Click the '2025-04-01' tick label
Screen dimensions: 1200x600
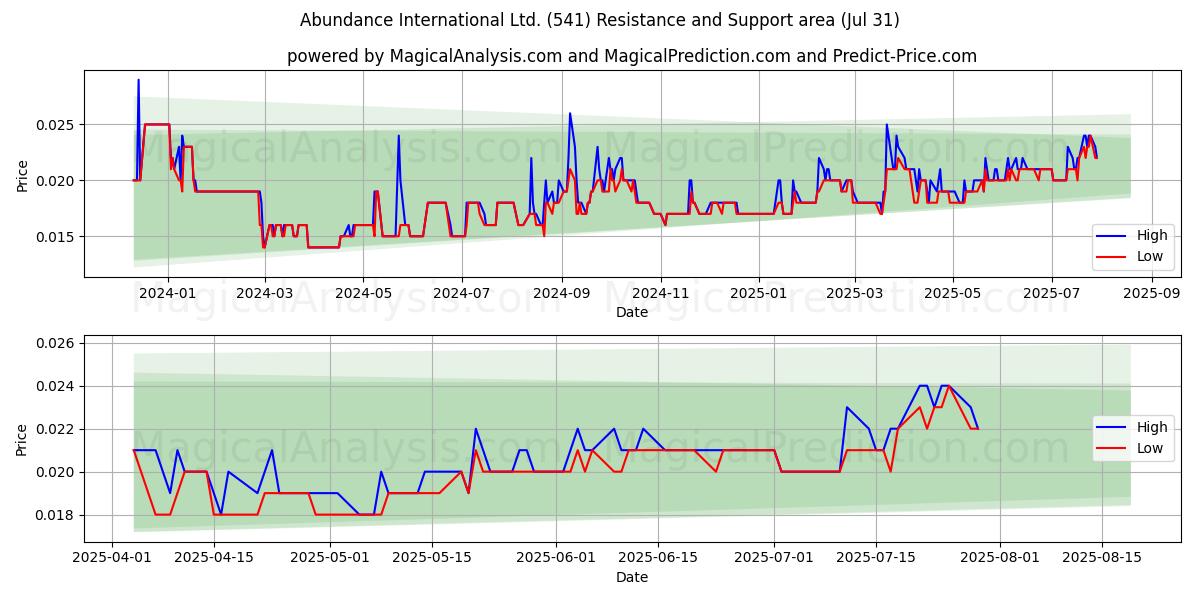(x=112, y=558)
